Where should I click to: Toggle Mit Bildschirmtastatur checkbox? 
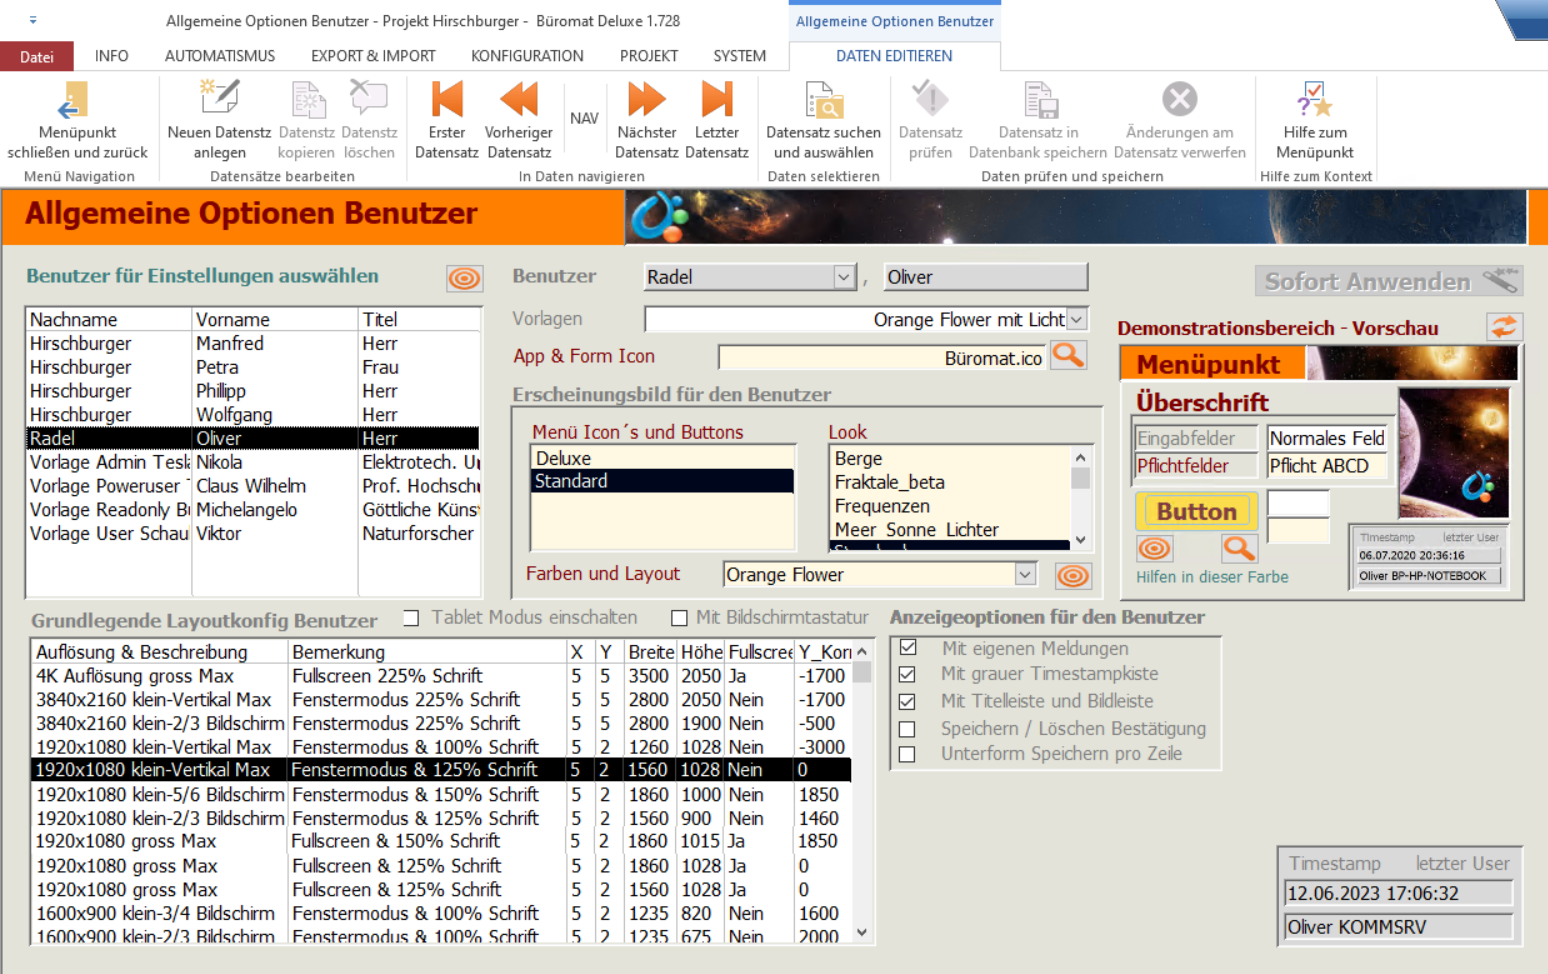click(679, 618)
